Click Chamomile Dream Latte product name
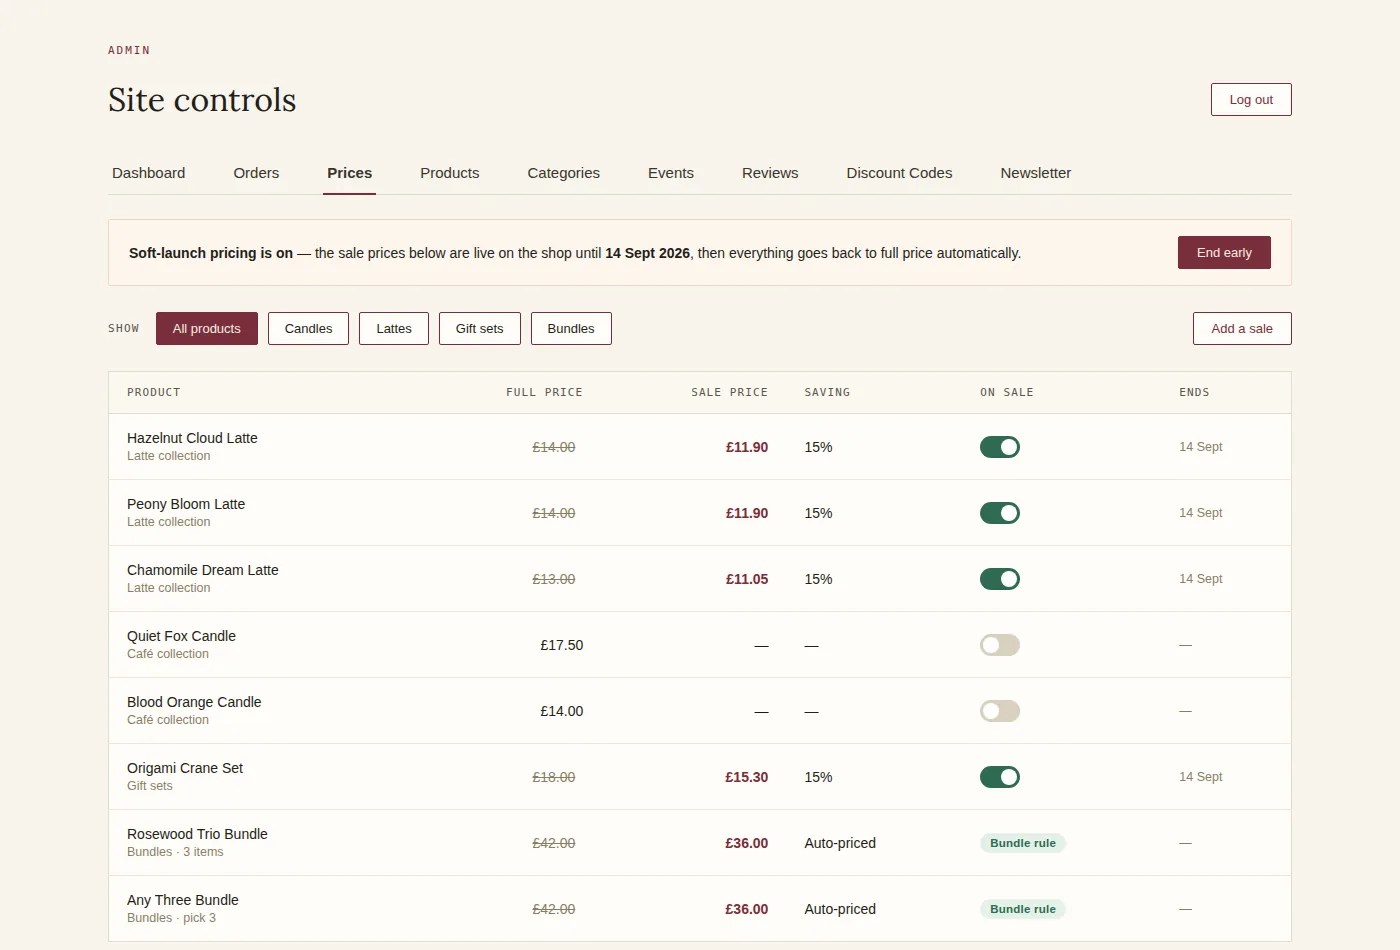The height and width of the screenshot is (950, 1400). [x=203, y=570]
